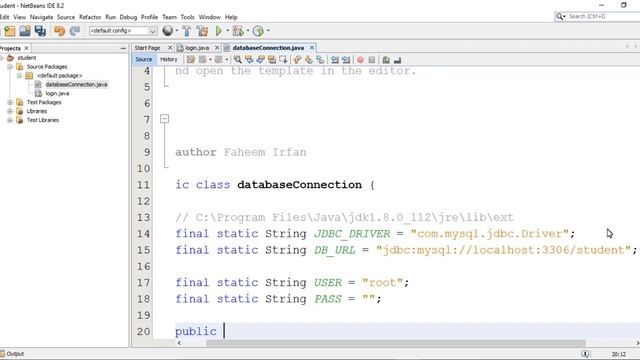Collapse the code fold at line 7
Screen dimensions: 640x360
tap(164, 119)
